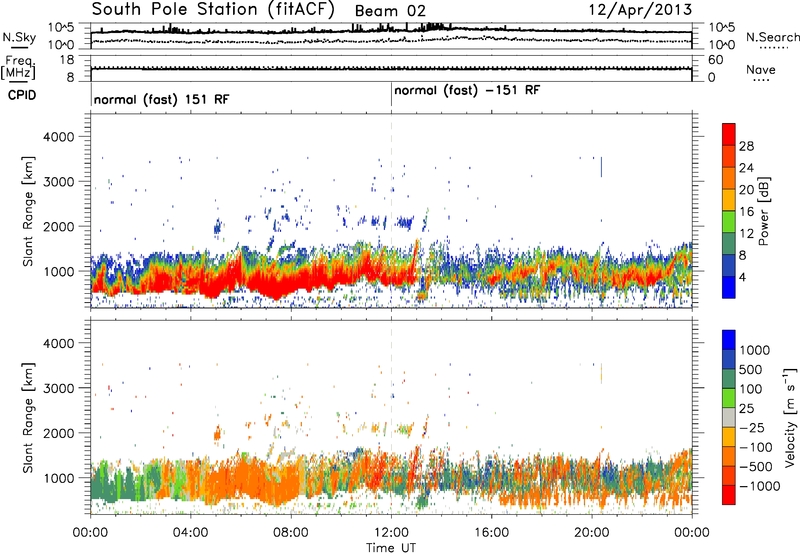Click the 16:00 time axis tick label
800x554 pixels.
click(x=492, y=533)
